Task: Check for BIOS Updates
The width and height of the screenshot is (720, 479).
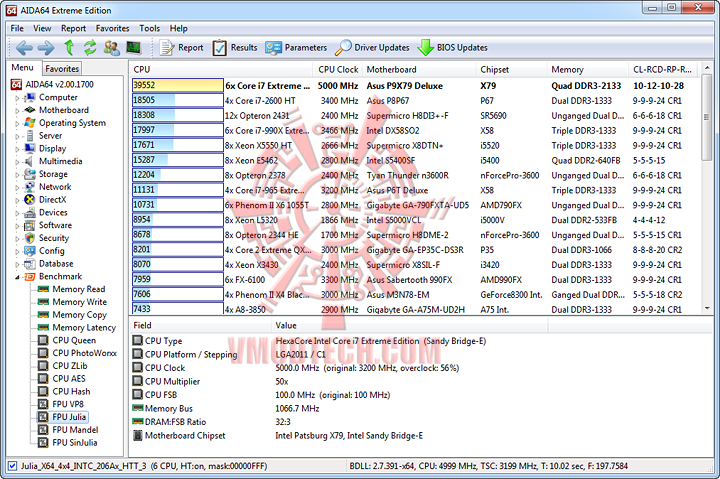Action: pos(452,47)
